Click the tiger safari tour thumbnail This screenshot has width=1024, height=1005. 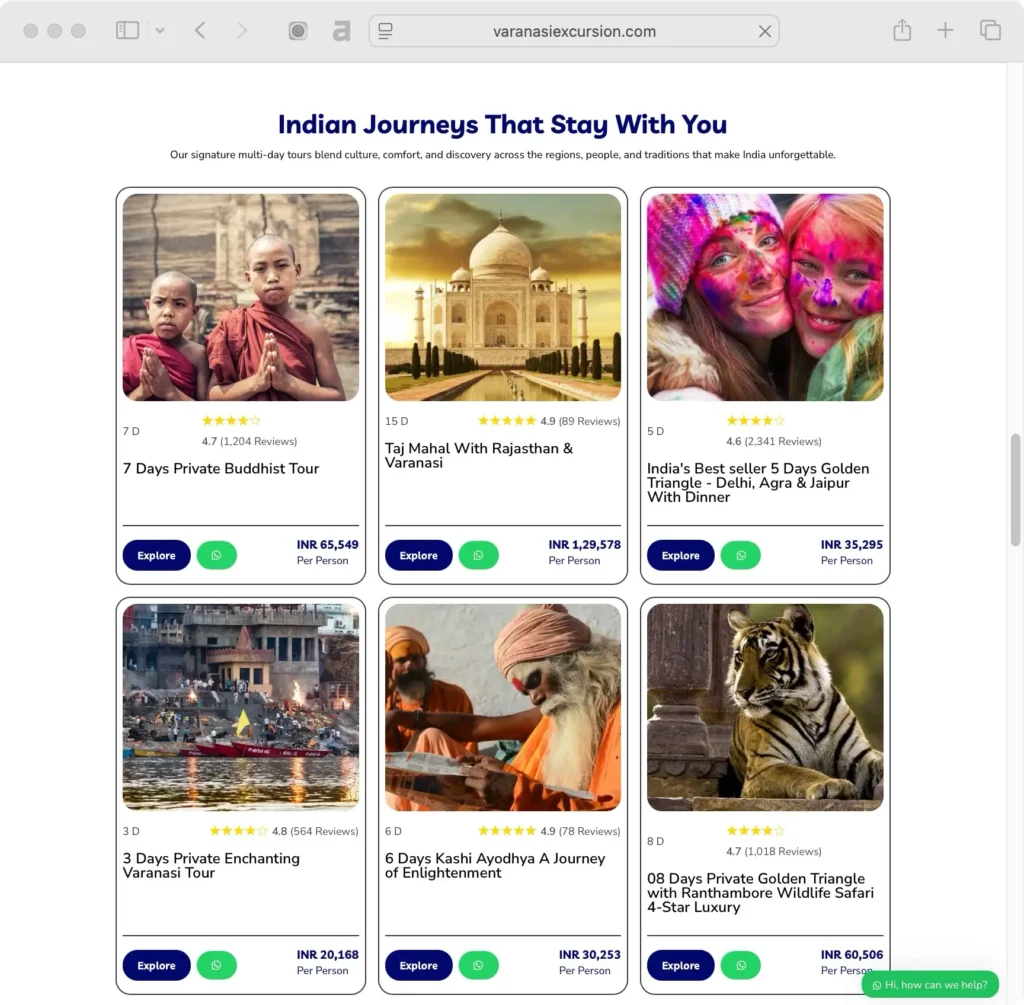[765, 706]
